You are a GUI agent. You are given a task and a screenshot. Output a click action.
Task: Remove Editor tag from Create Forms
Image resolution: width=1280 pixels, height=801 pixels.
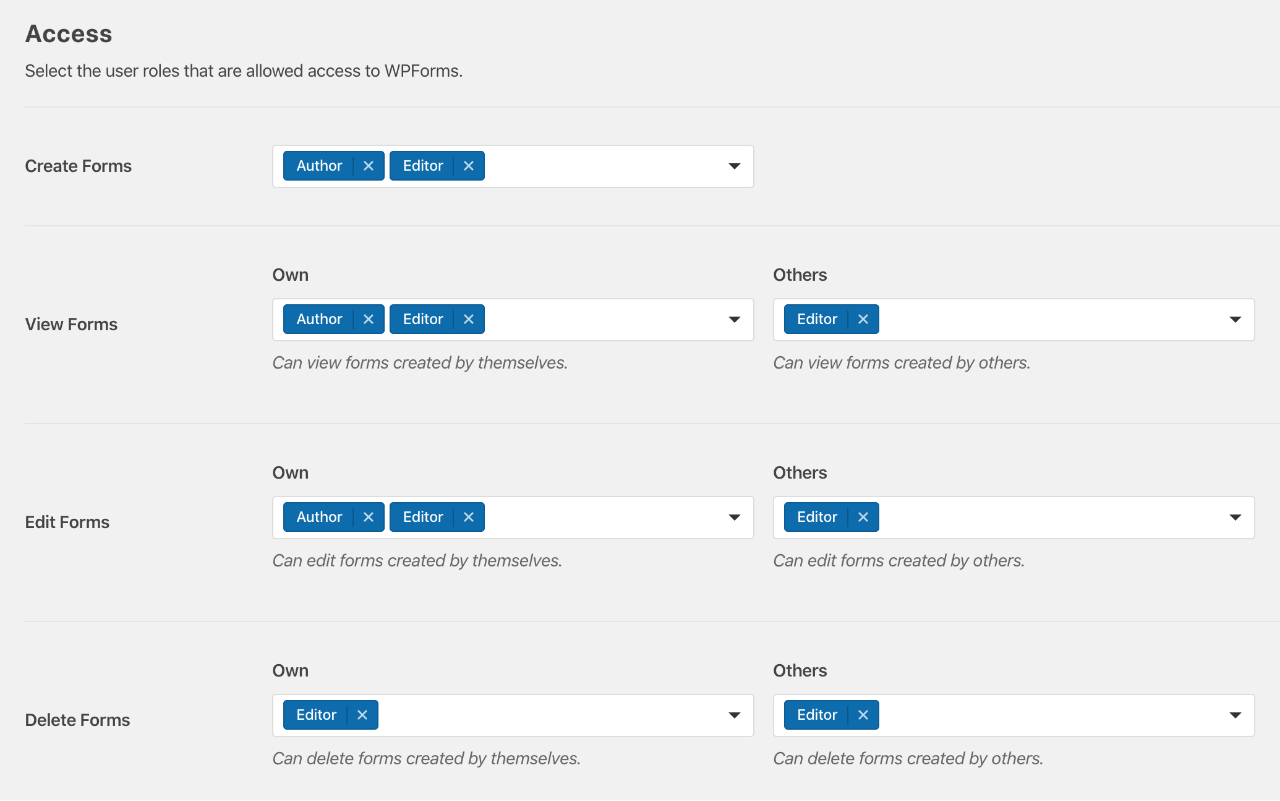coord(468,166)
